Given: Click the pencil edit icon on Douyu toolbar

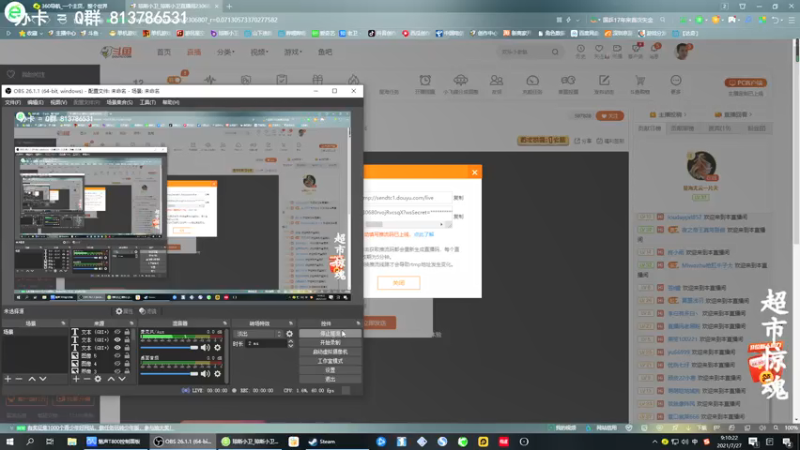Looking at the screenshot, I should [x=604, y=81].
